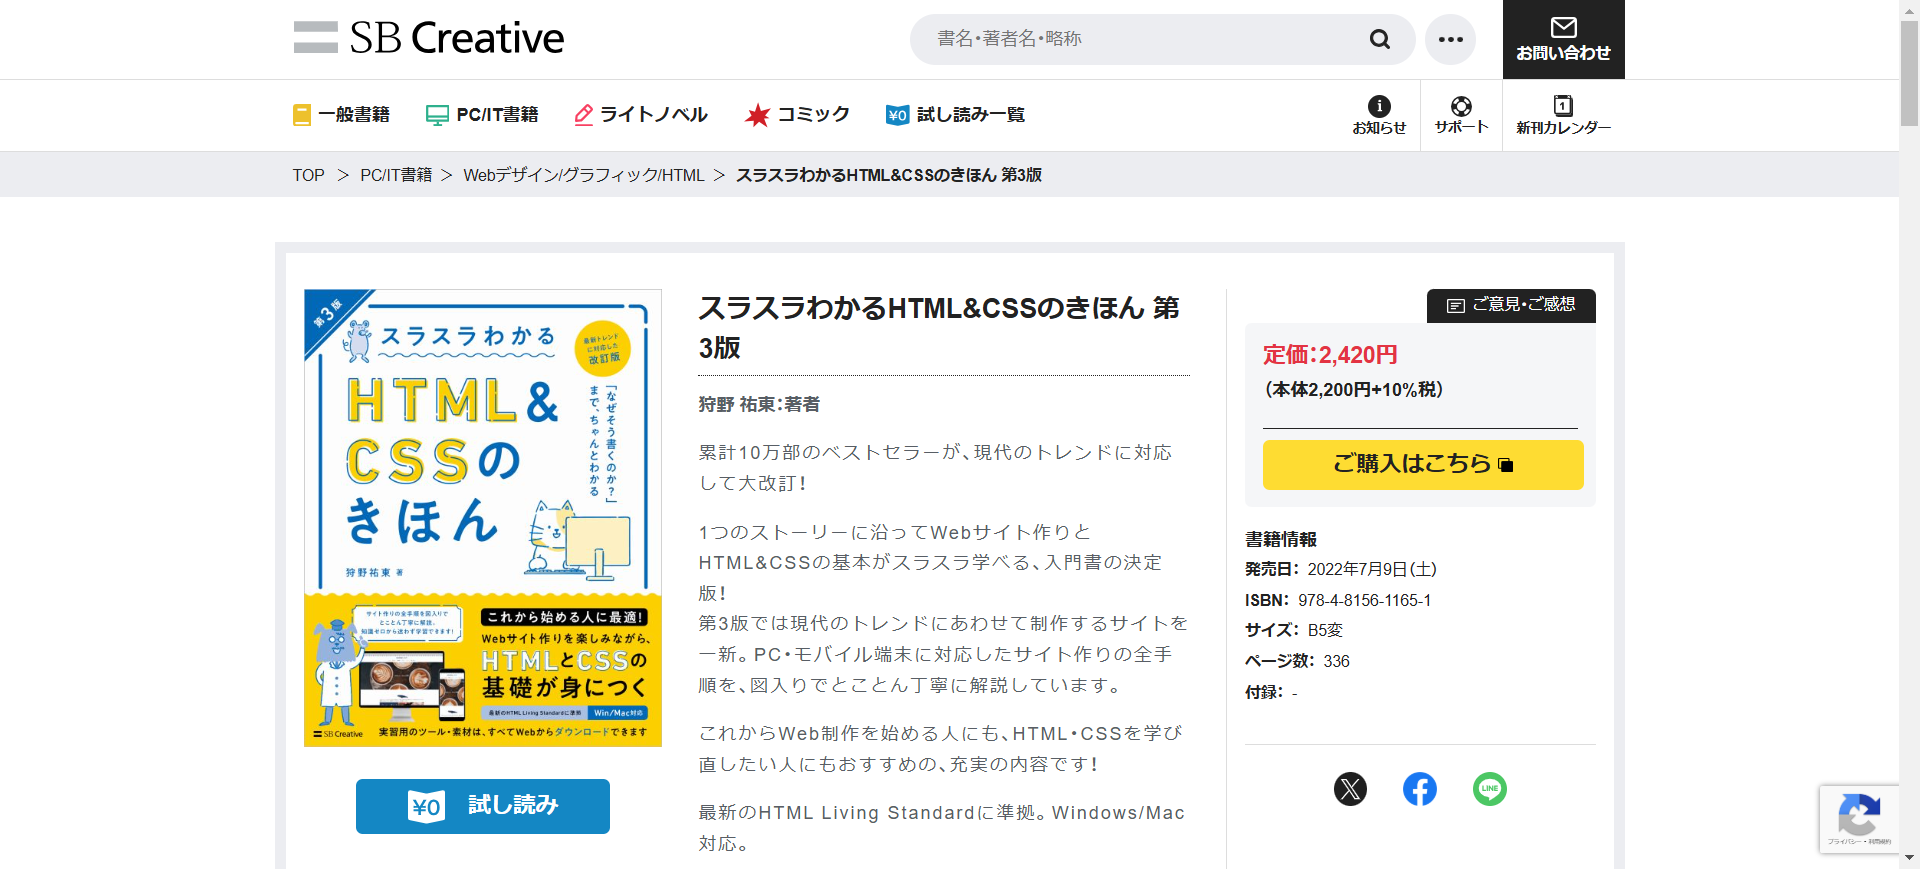The height and width of the screenshot is (869, 1920).
Task: Open the コミック menu
Action: point(797,115)
